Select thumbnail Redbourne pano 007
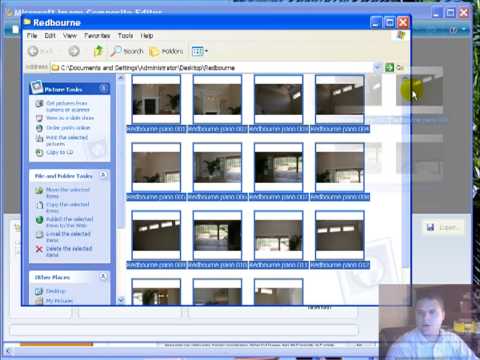Viewport: 480px width, 360px height. 279,167
